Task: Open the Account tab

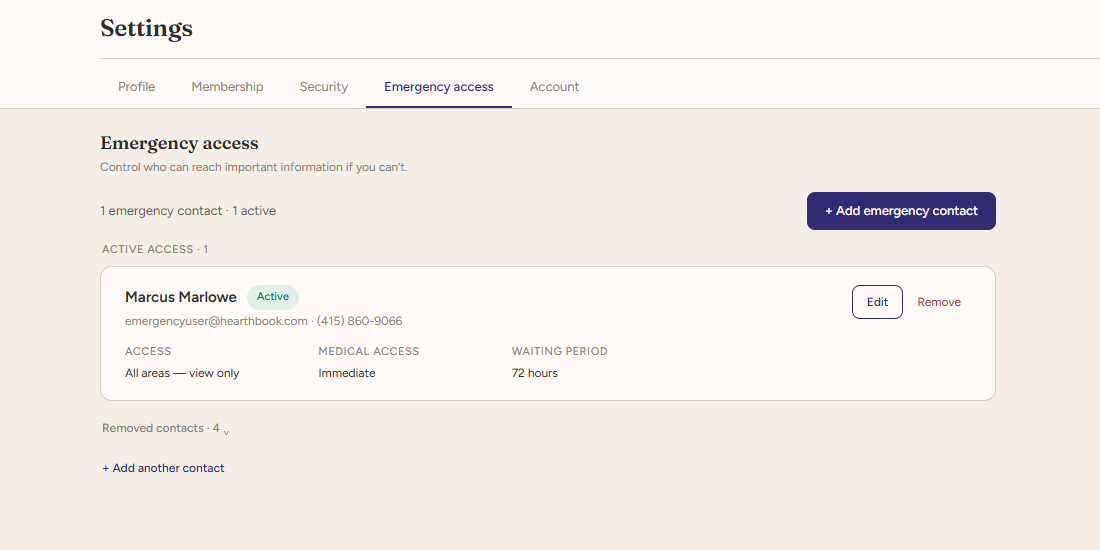Action: 554,87
